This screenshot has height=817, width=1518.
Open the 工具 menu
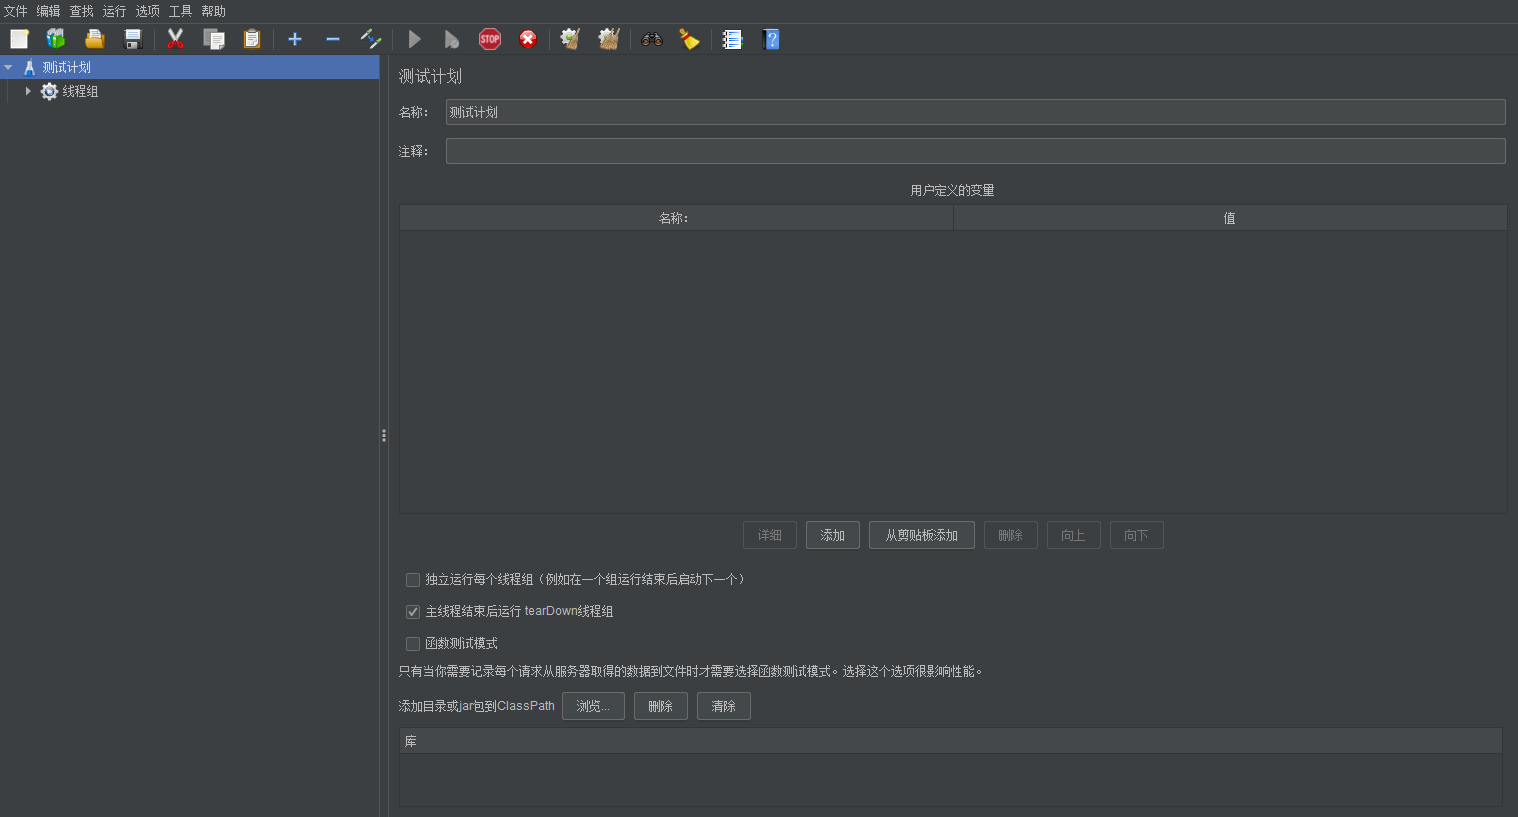coord(181,11)
